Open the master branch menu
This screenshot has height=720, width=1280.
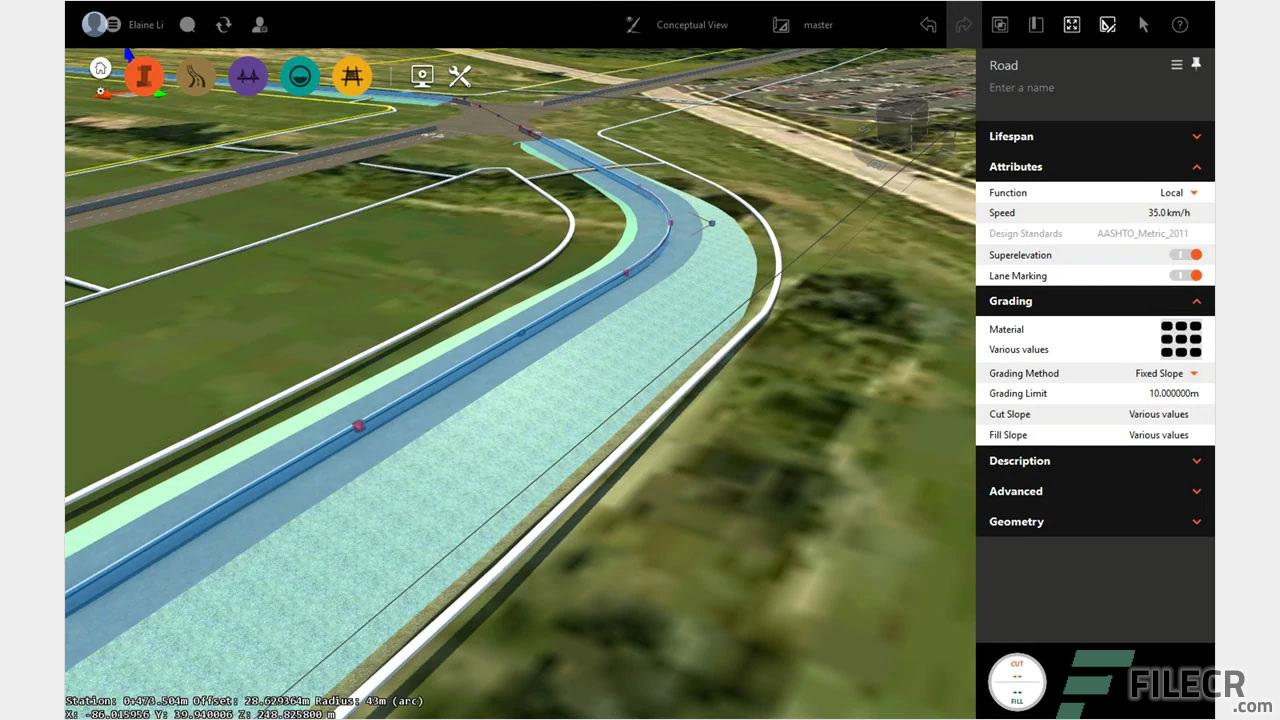pyautogui.click(x=817, y=24)
